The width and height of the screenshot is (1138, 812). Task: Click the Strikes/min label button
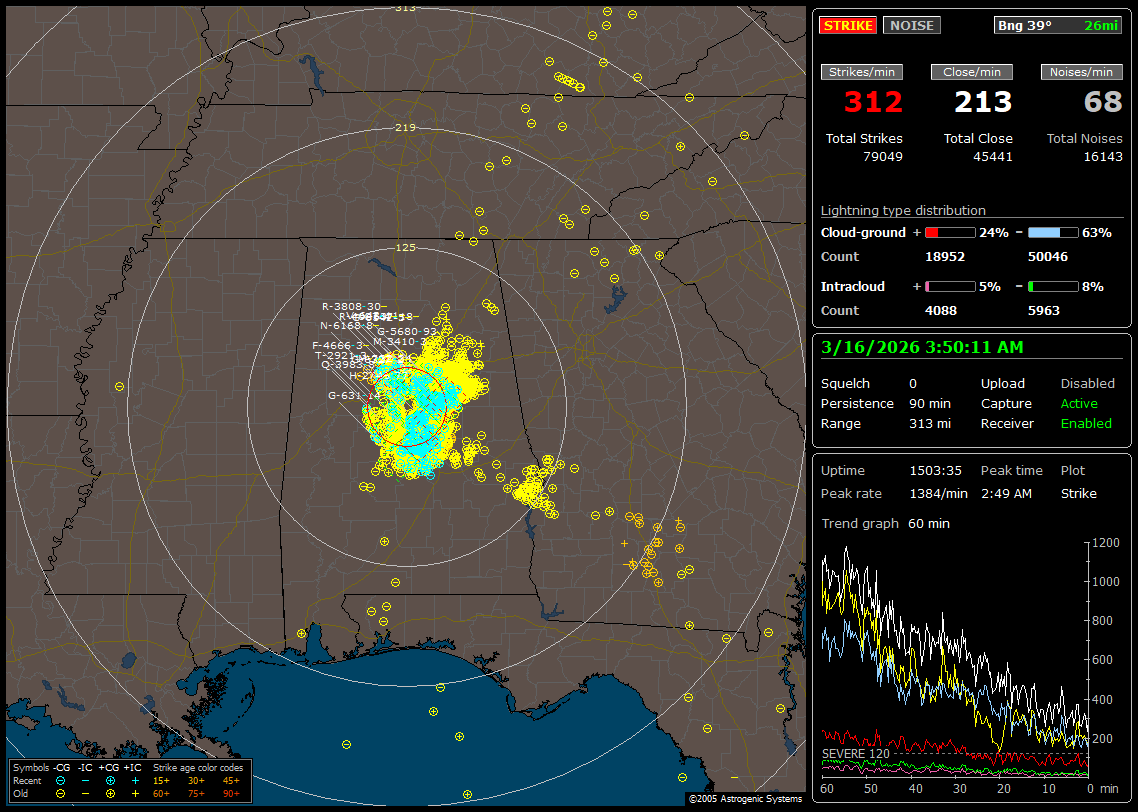862,72
